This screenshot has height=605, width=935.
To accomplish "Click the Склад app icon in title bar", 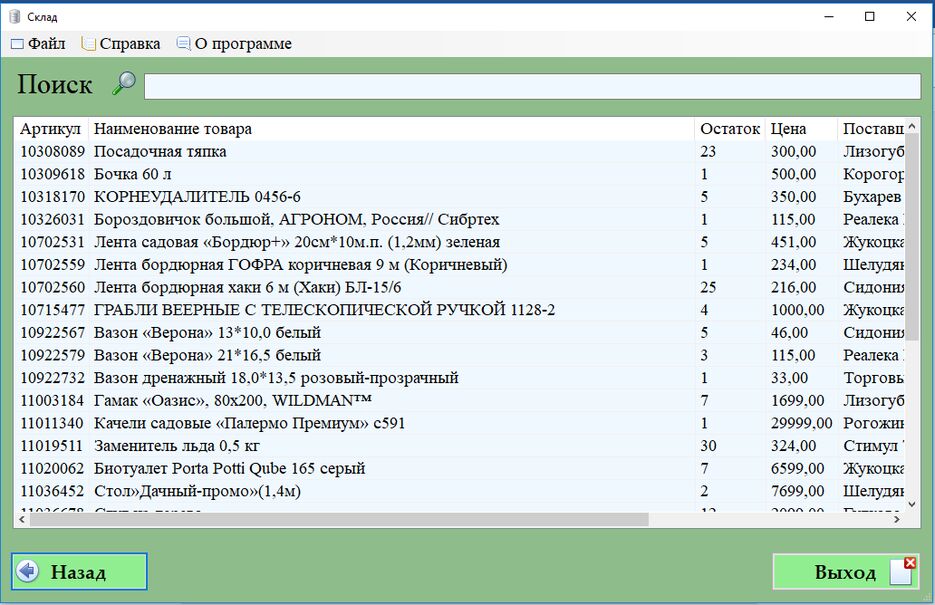I will 16,17.
